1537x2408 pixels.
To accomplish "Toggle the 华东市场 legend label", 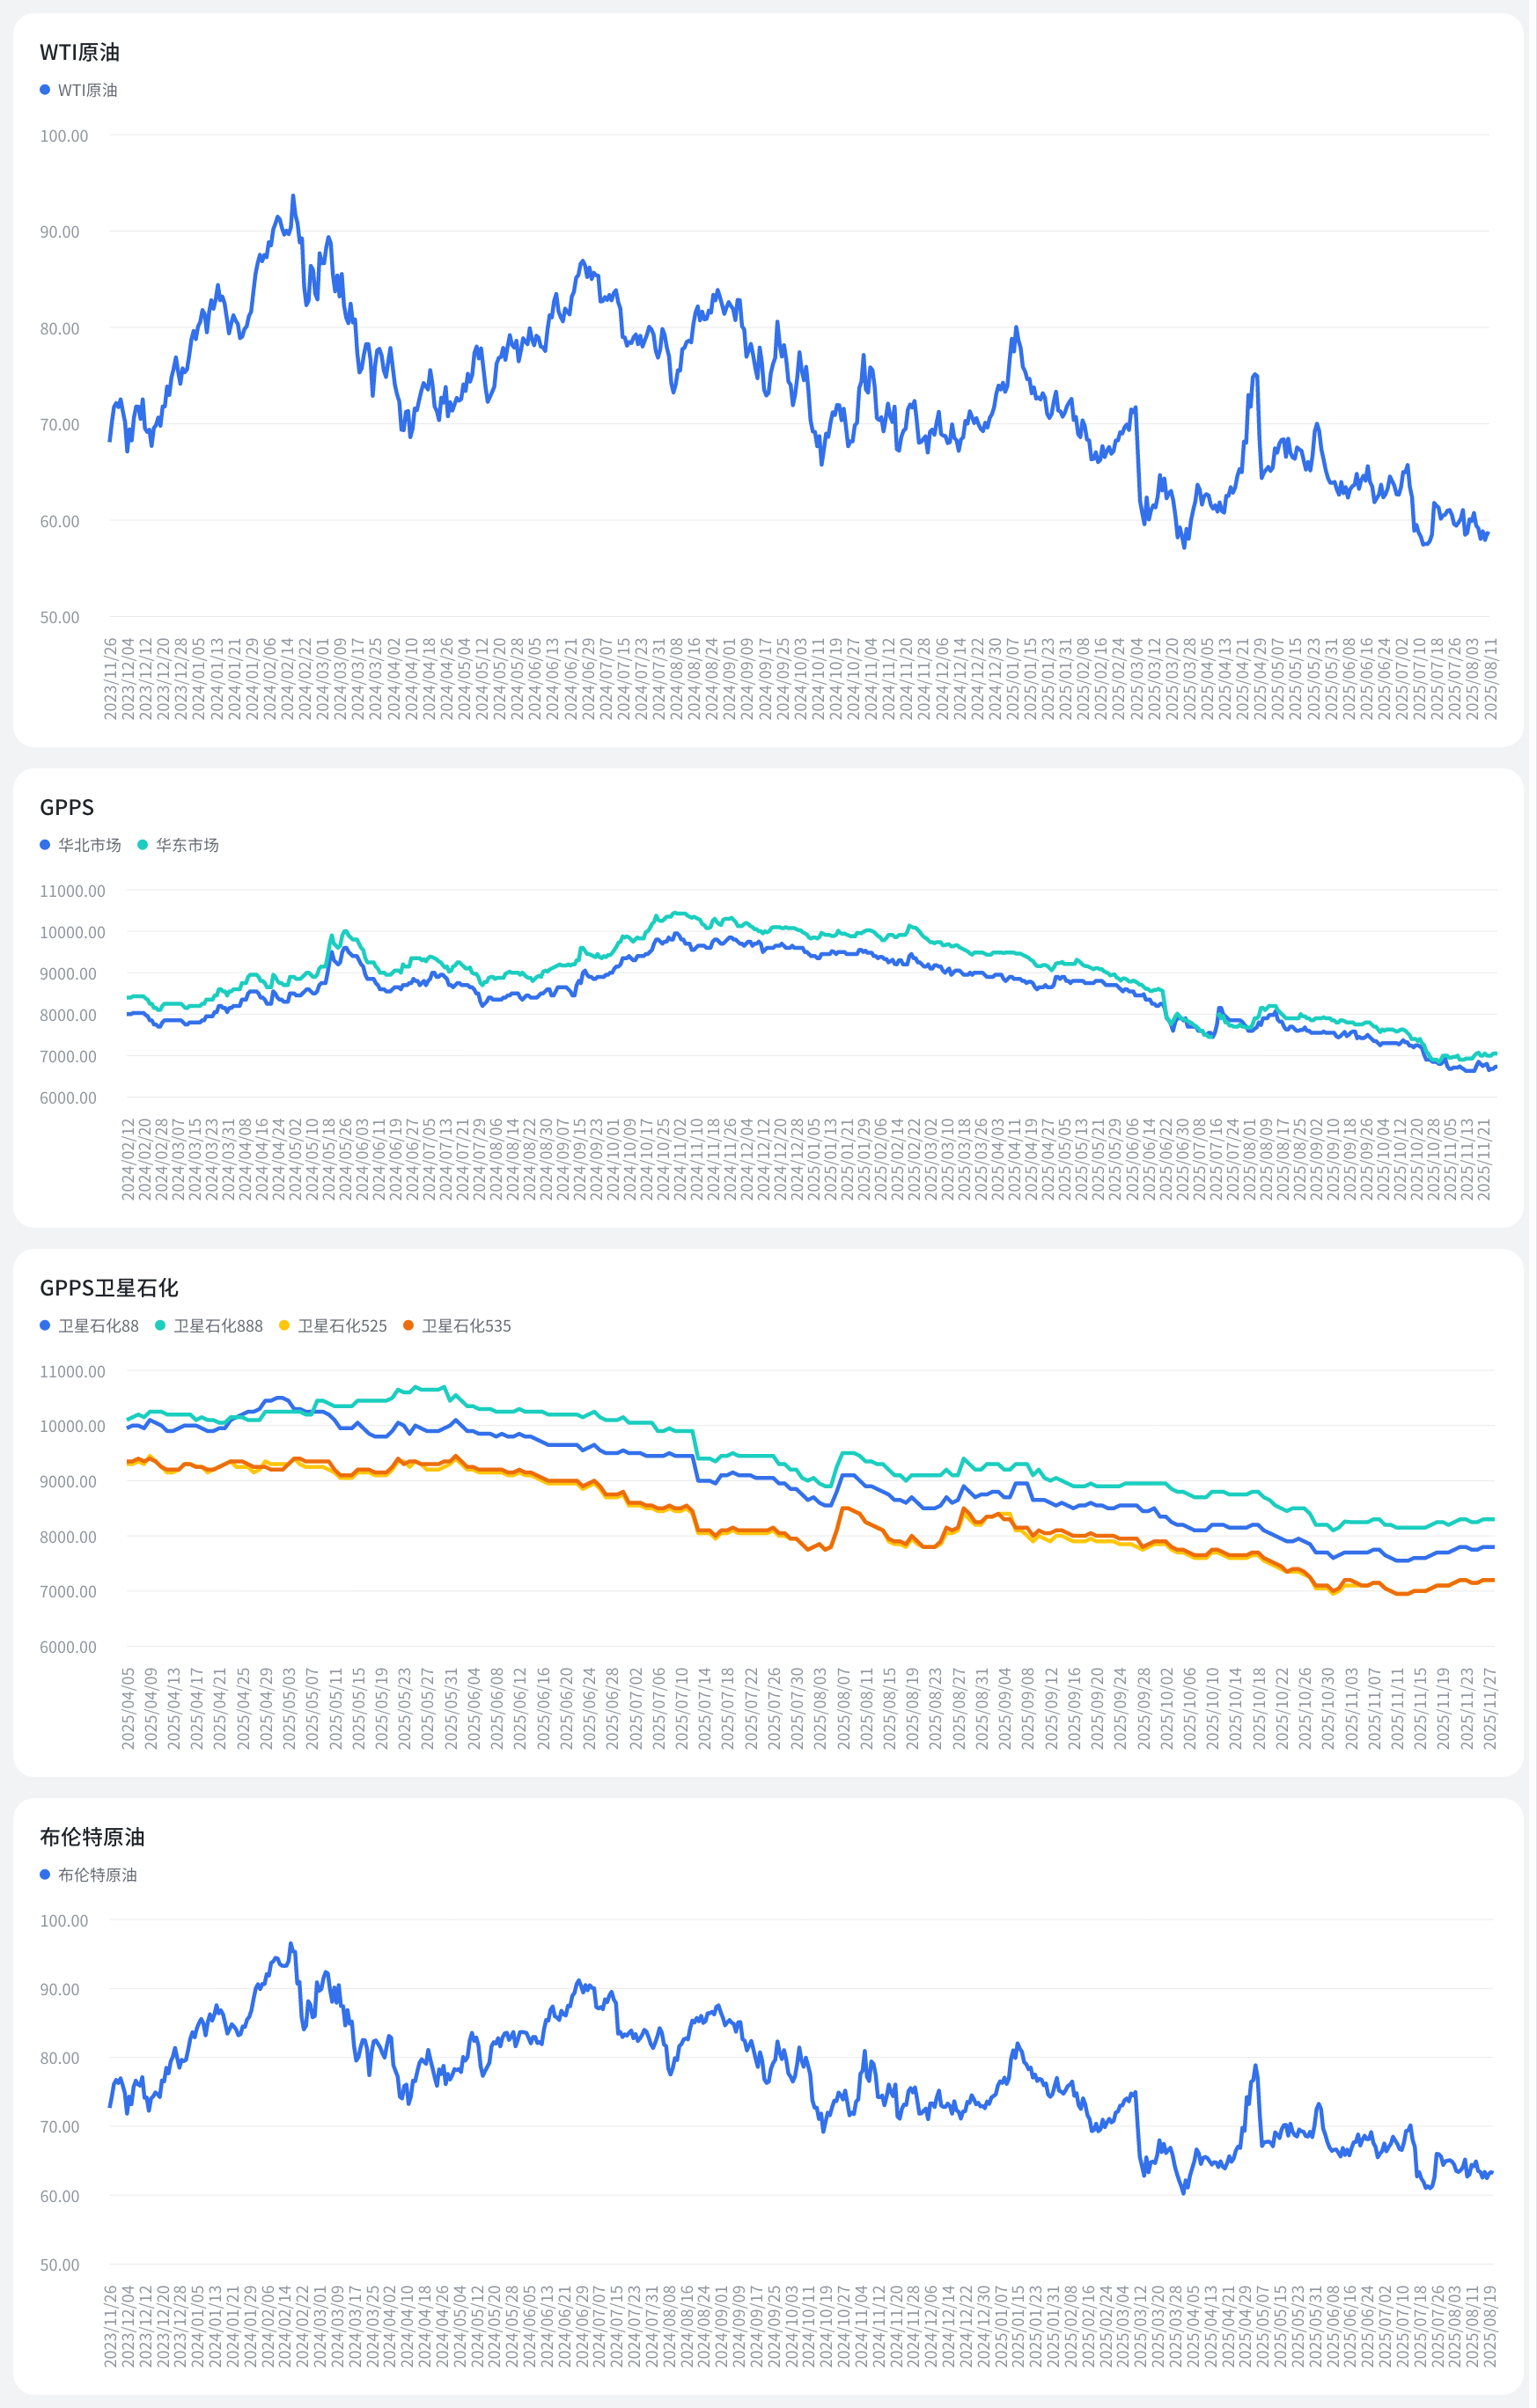I will (x=187, y=845).
